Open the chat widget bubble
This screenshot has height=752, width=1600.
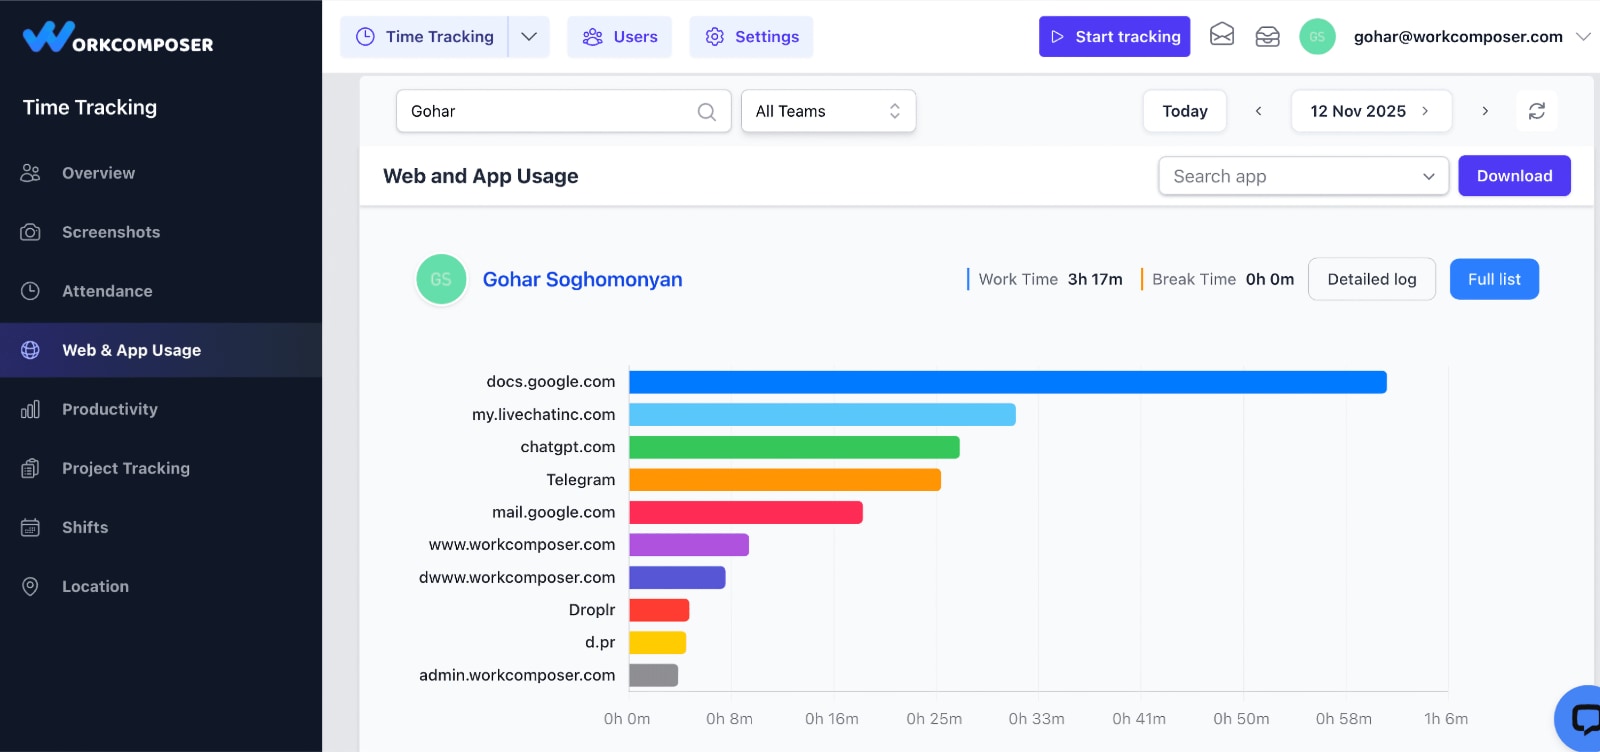pos(1580,718)
